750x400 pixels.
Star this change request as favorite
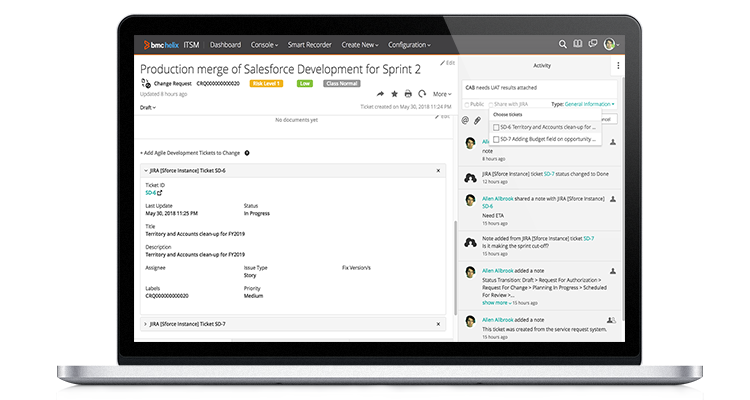coord(394,93)
